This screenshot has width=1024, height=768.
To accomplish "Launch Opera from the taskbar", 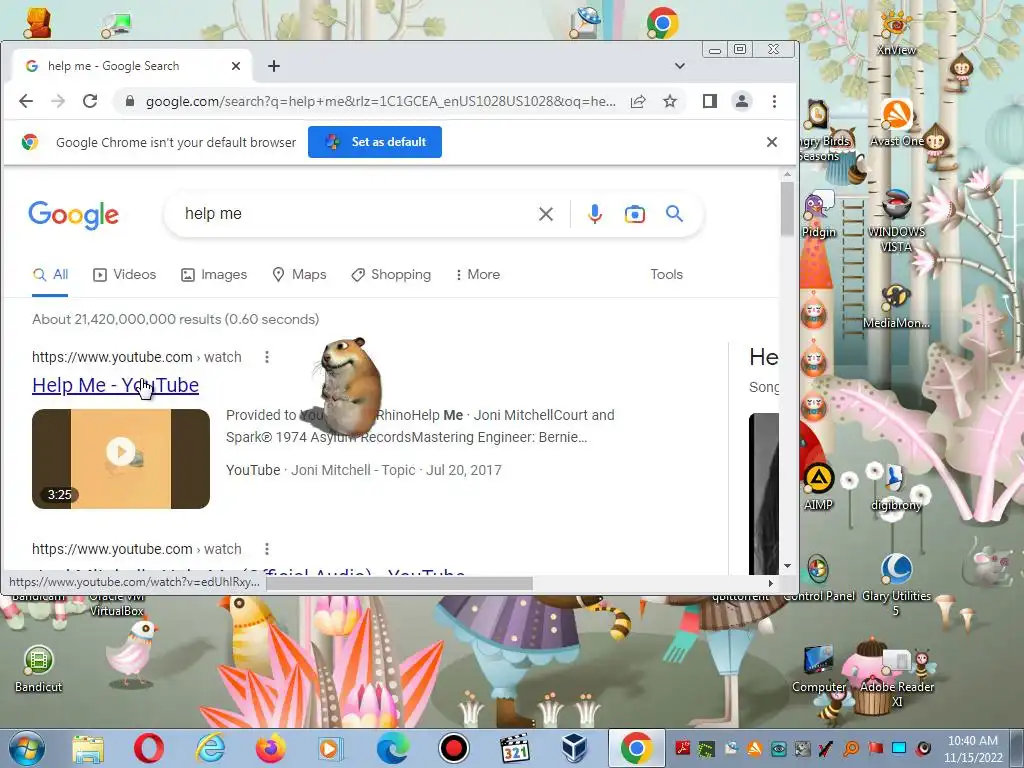I will coord(148,748).
